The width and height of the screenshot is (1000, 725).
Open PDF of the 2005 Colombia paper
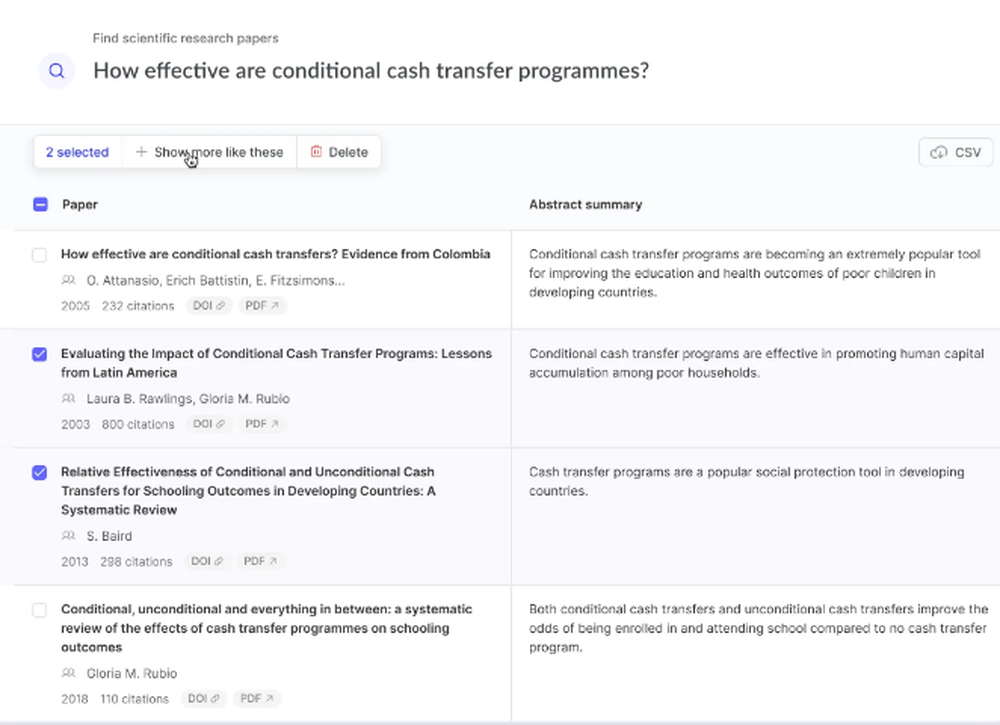point(262,306)
